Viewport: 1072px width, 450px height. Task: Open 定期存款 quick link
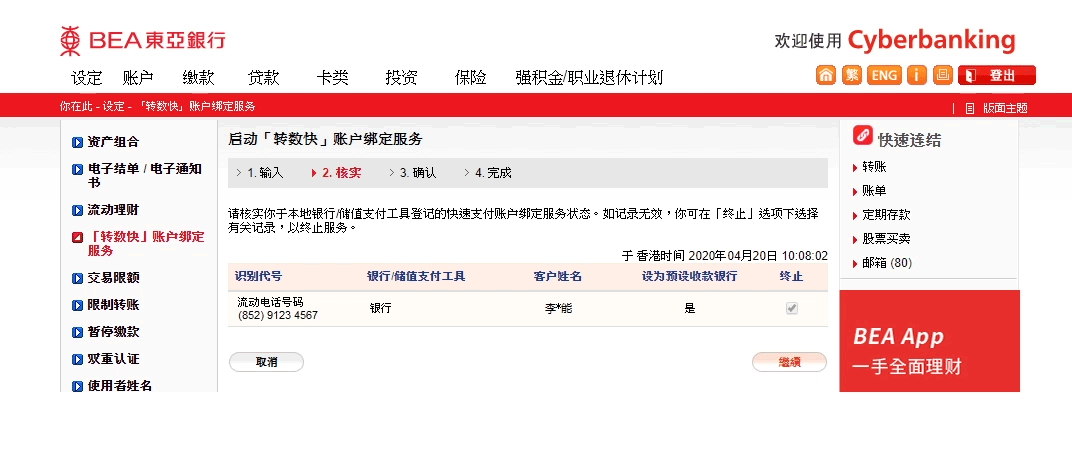(886, 215)
